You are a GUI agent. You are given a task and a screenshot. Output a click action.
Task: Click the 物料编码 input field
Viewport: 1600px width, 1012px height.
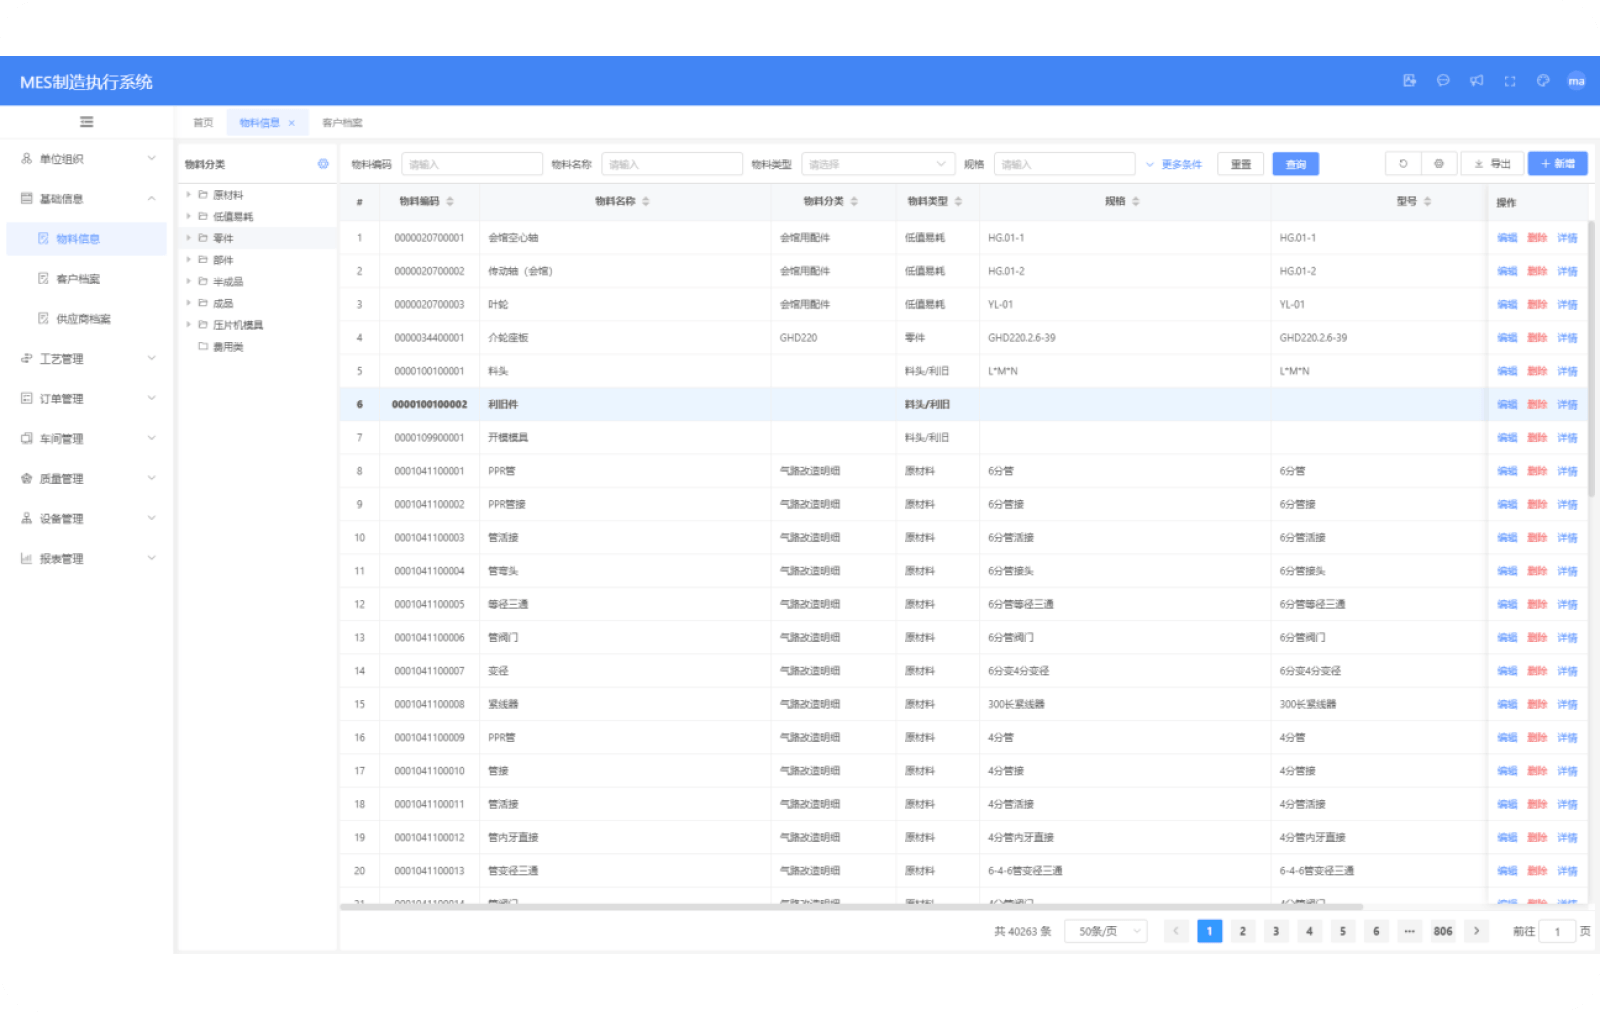click(x=471, y=164)
